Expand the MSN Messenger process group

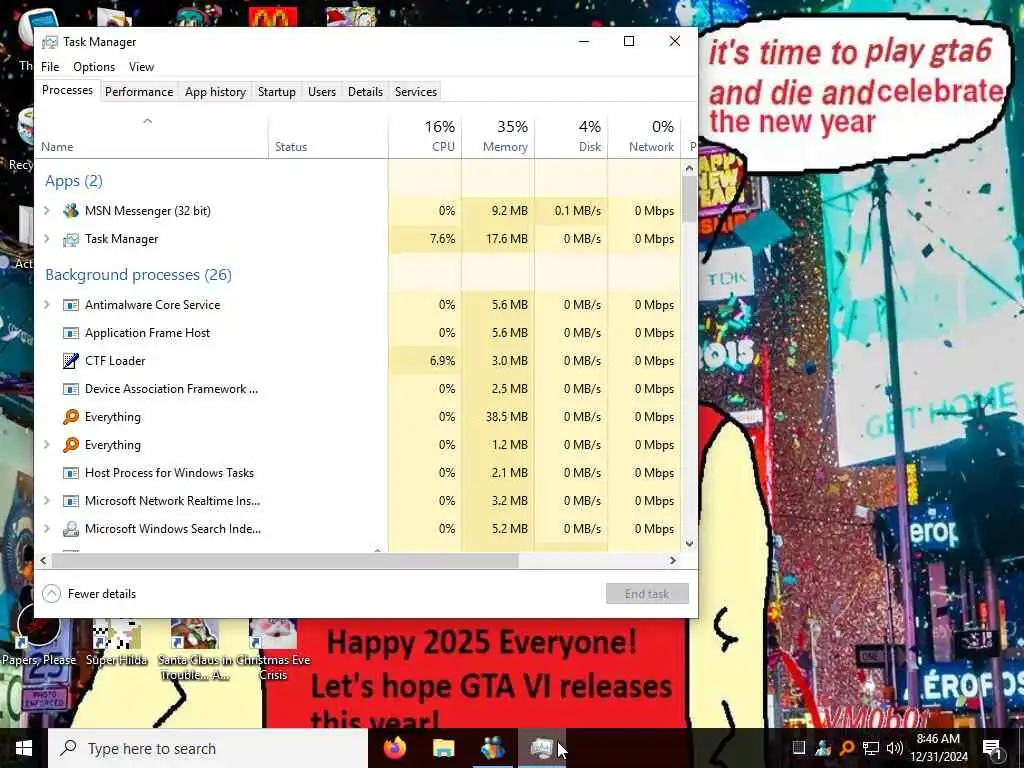click(46, 211)
